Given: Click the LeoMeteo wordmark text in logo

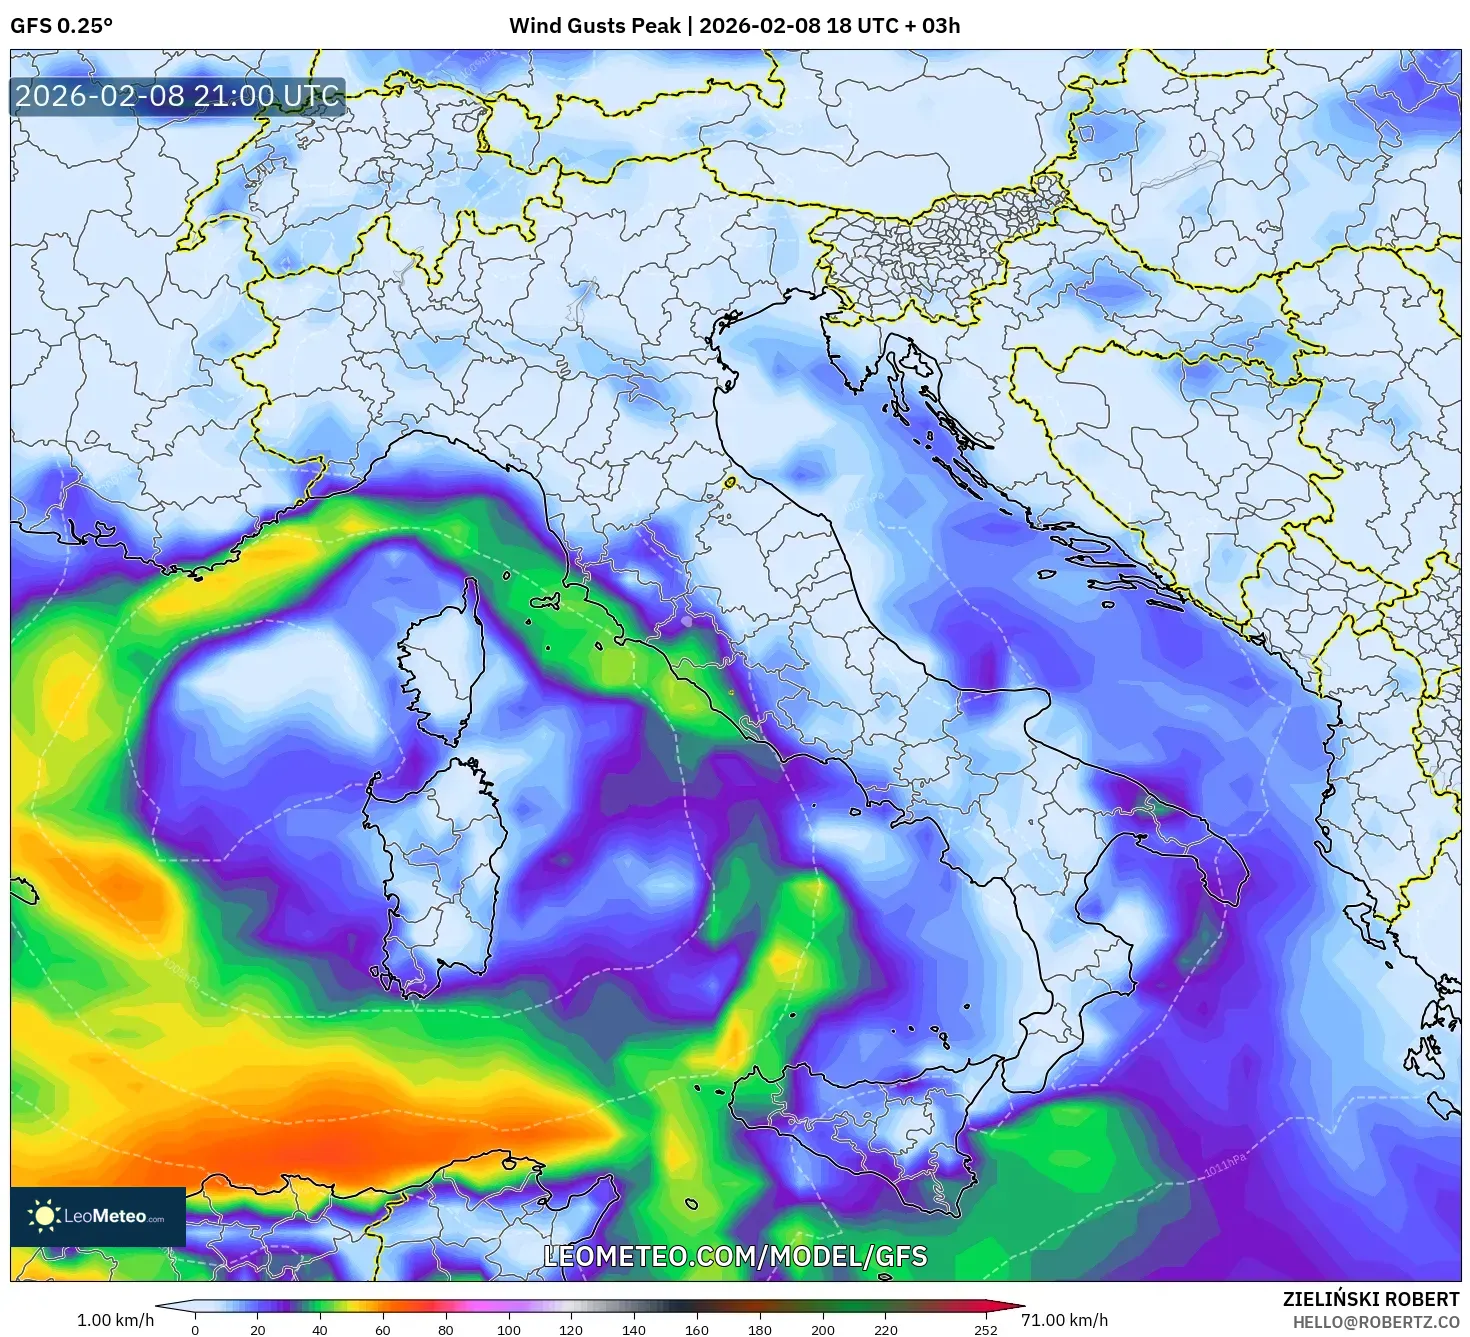Looking at the screenshot, I should click(x=113, y=1217).
